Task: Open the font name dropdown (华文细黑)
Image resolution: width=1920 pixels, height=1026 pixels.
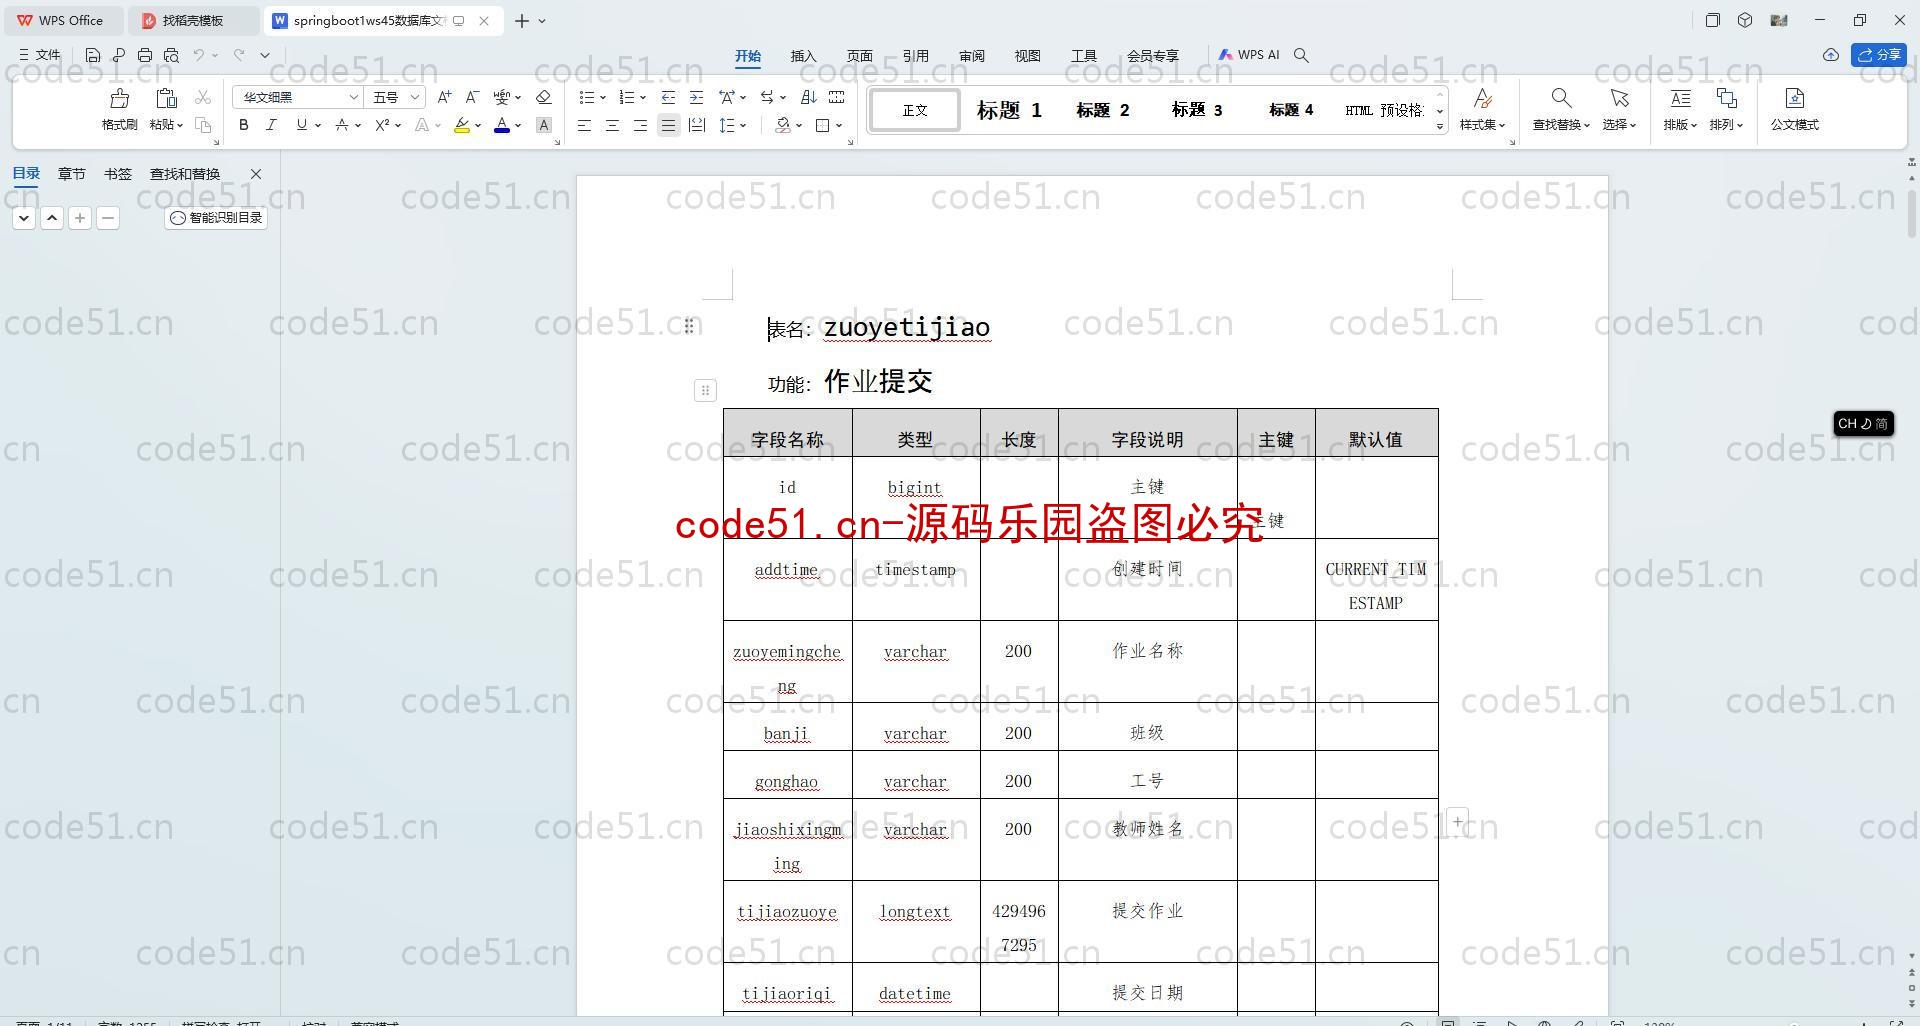Action: tap(353, 97)
